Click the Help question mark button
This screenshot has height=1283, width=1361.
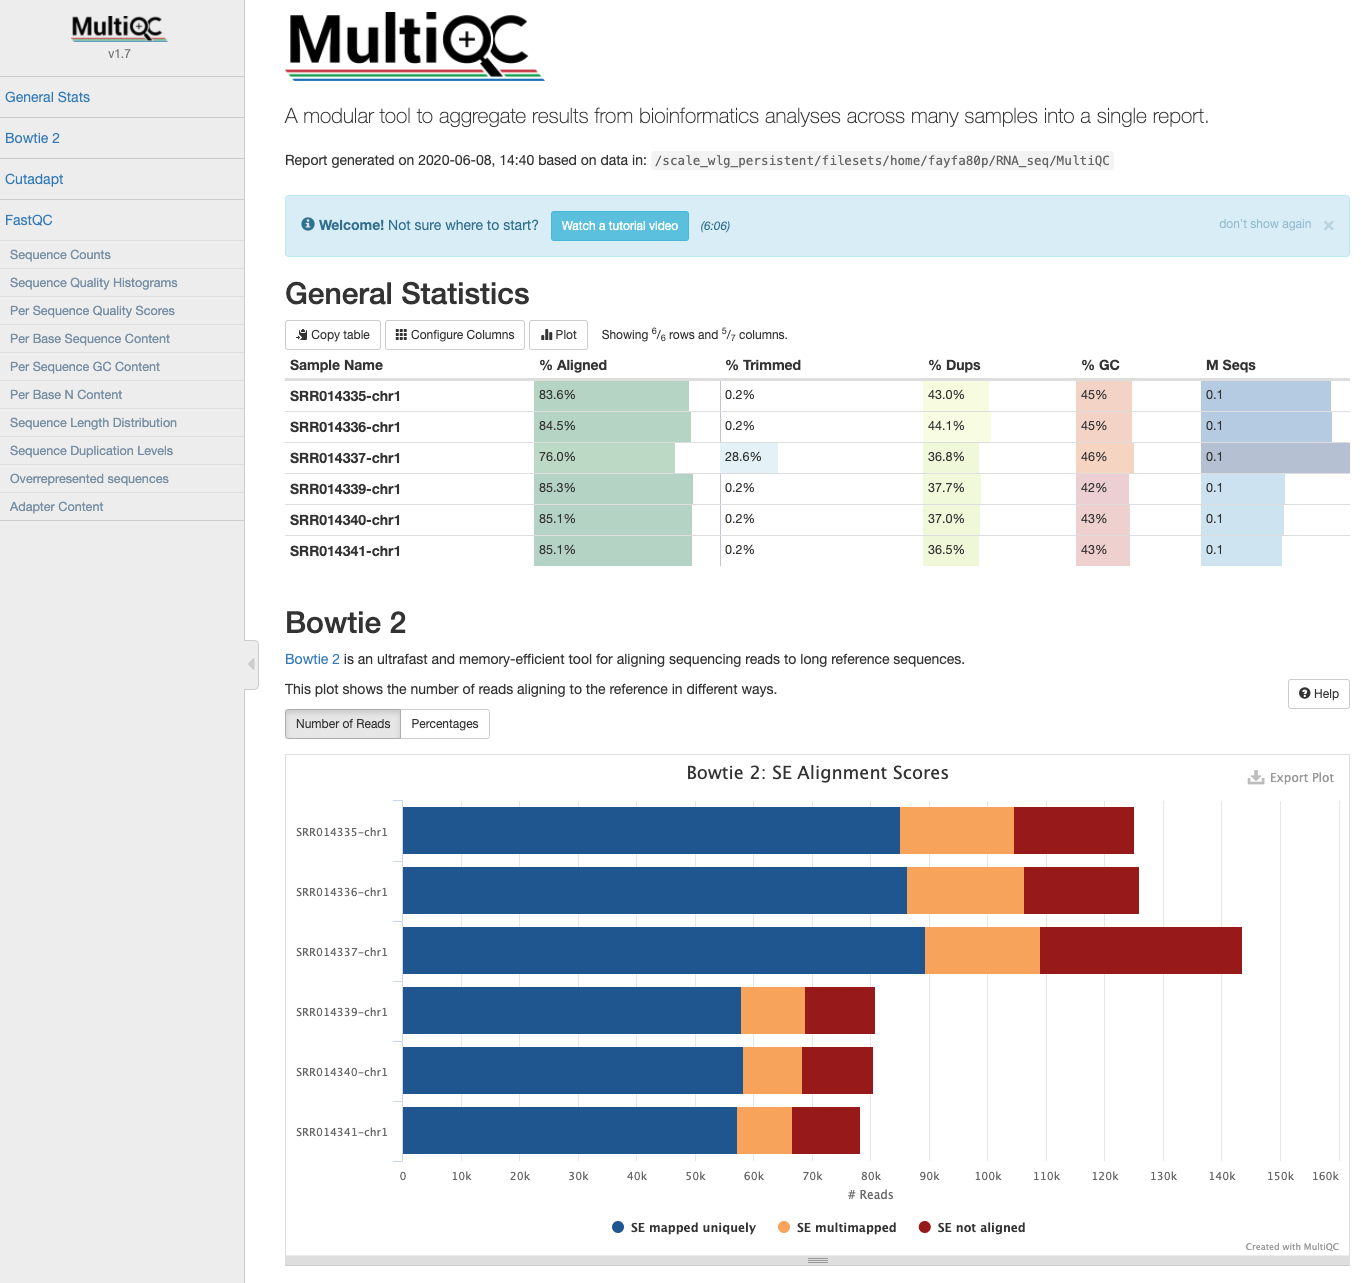(x=1318, y=694)
